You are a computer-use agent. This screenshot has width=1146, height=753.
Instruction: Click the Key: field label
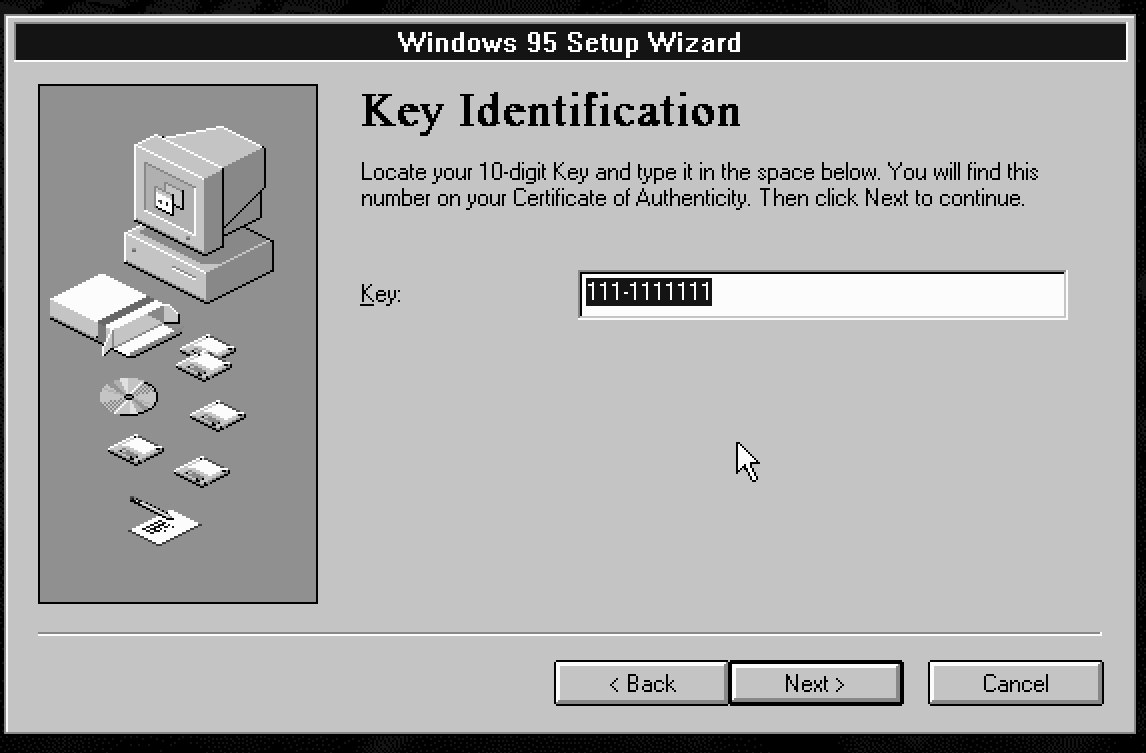pos(381,294)
